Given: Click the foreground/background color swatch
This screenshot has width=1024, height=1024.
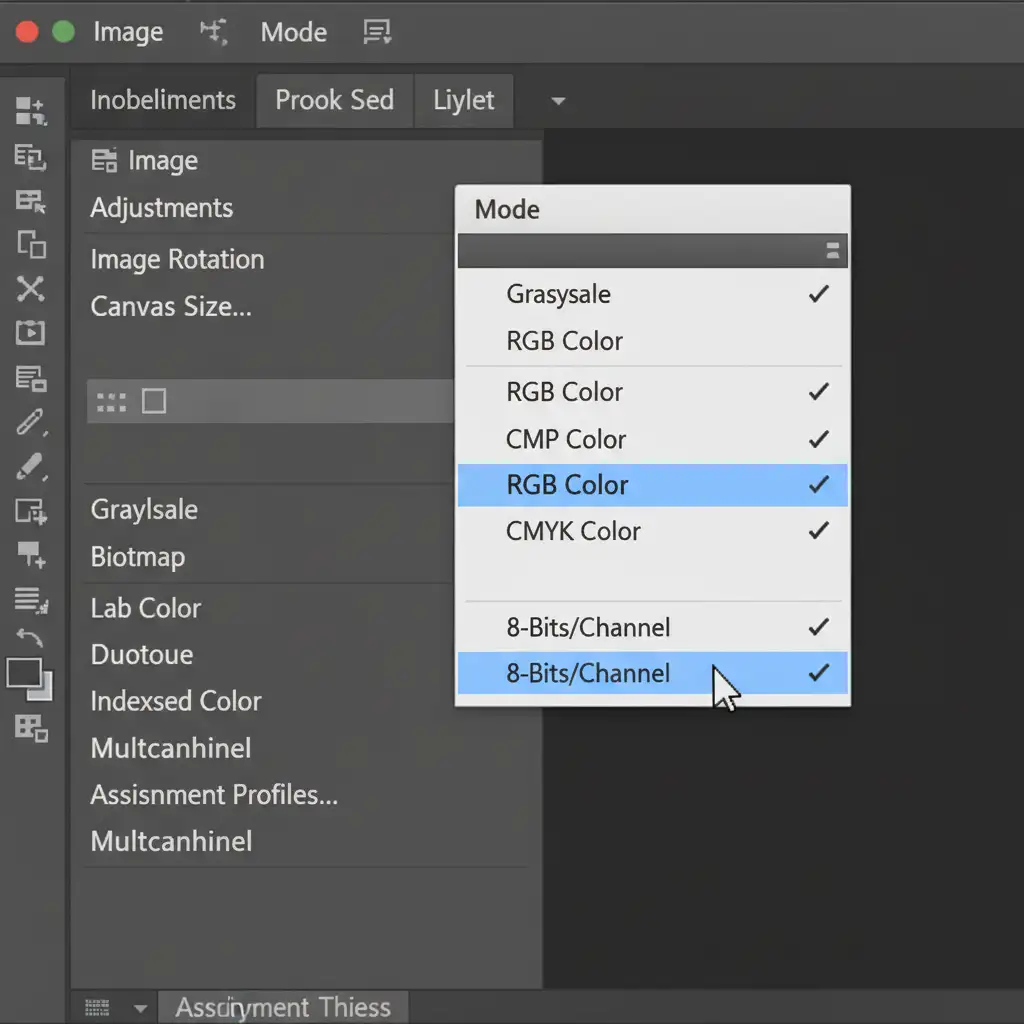Looking at the screenshot, I should pos(29,678).
